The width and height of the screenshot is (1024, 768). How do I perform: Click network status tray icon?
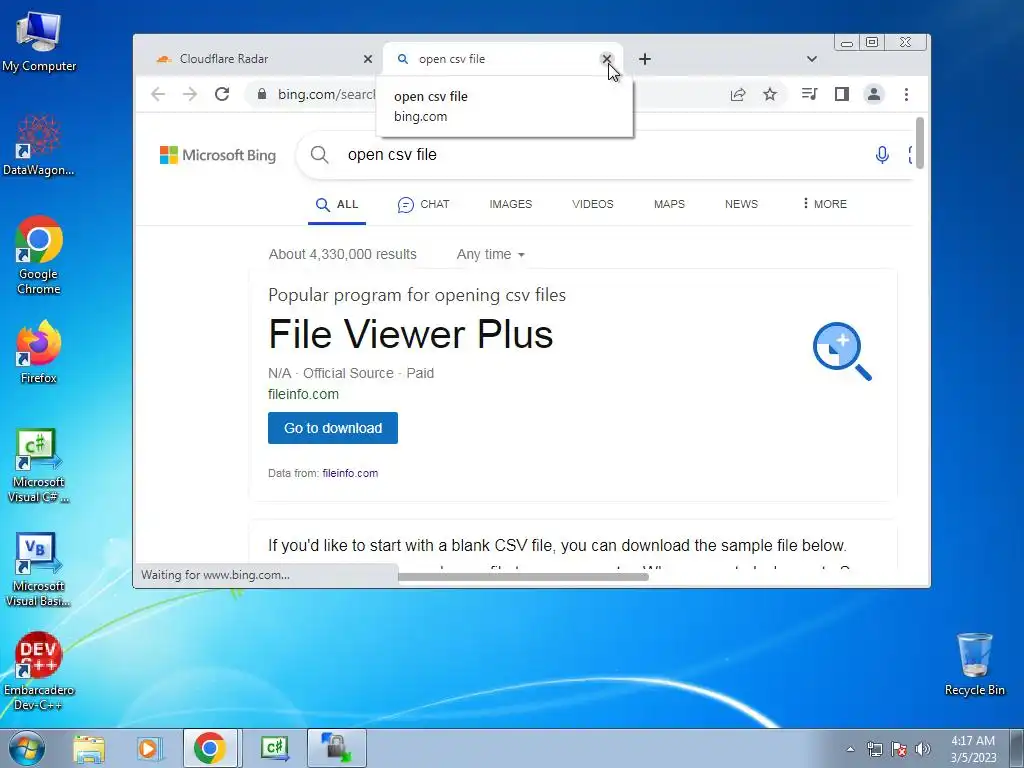pyautogui.click(x=874, y=749)
